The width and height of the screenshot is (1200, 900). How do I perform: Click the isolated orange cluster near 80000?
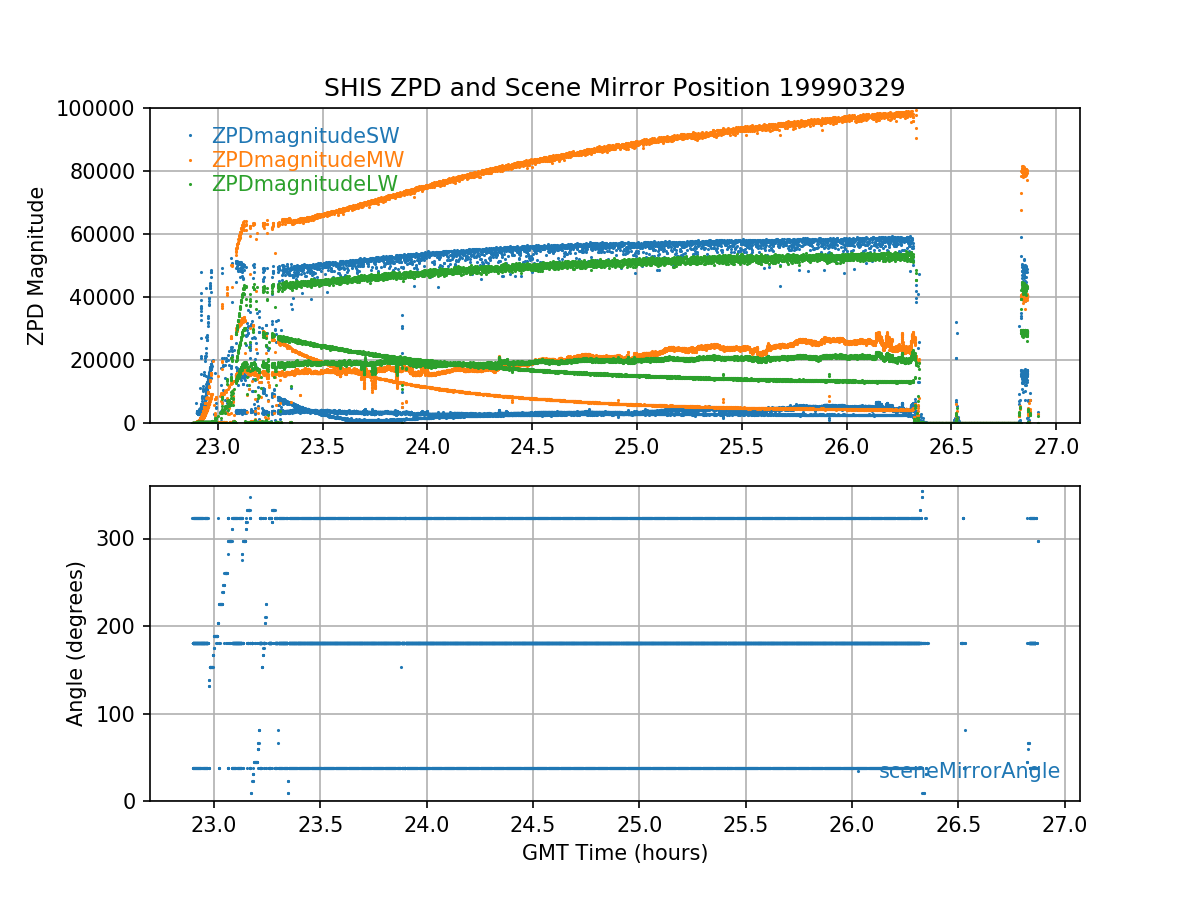click(x=1023, y=172)
